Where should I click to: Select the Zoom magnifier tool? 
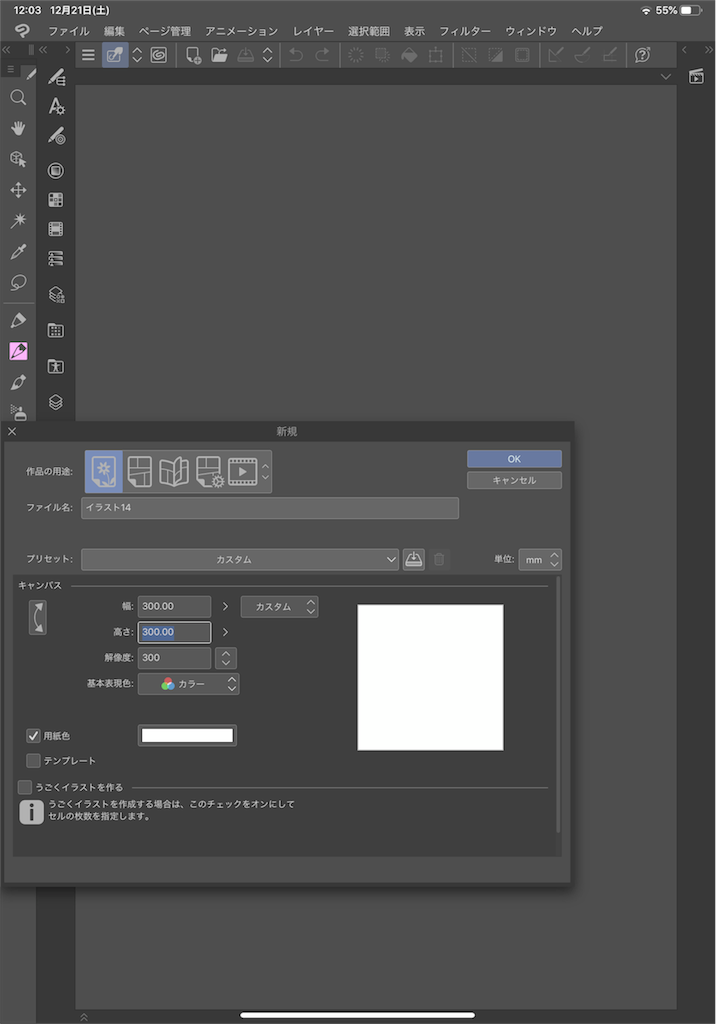[x=18, y=98]
